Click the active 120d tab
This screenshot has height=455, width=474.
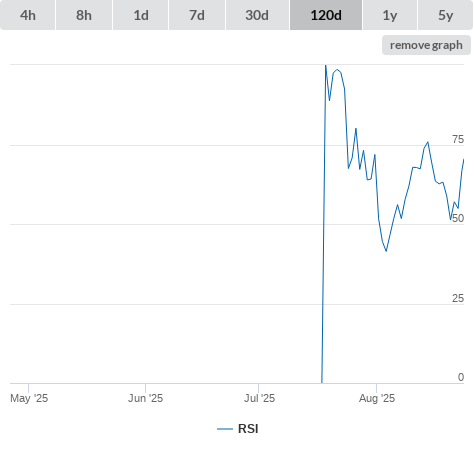(326, 15)
